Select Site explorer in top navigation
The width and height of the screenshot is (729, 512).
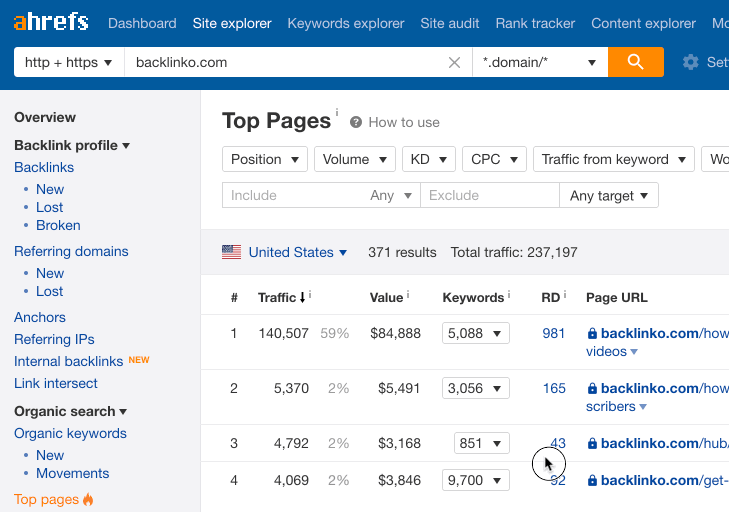point(232,23)
